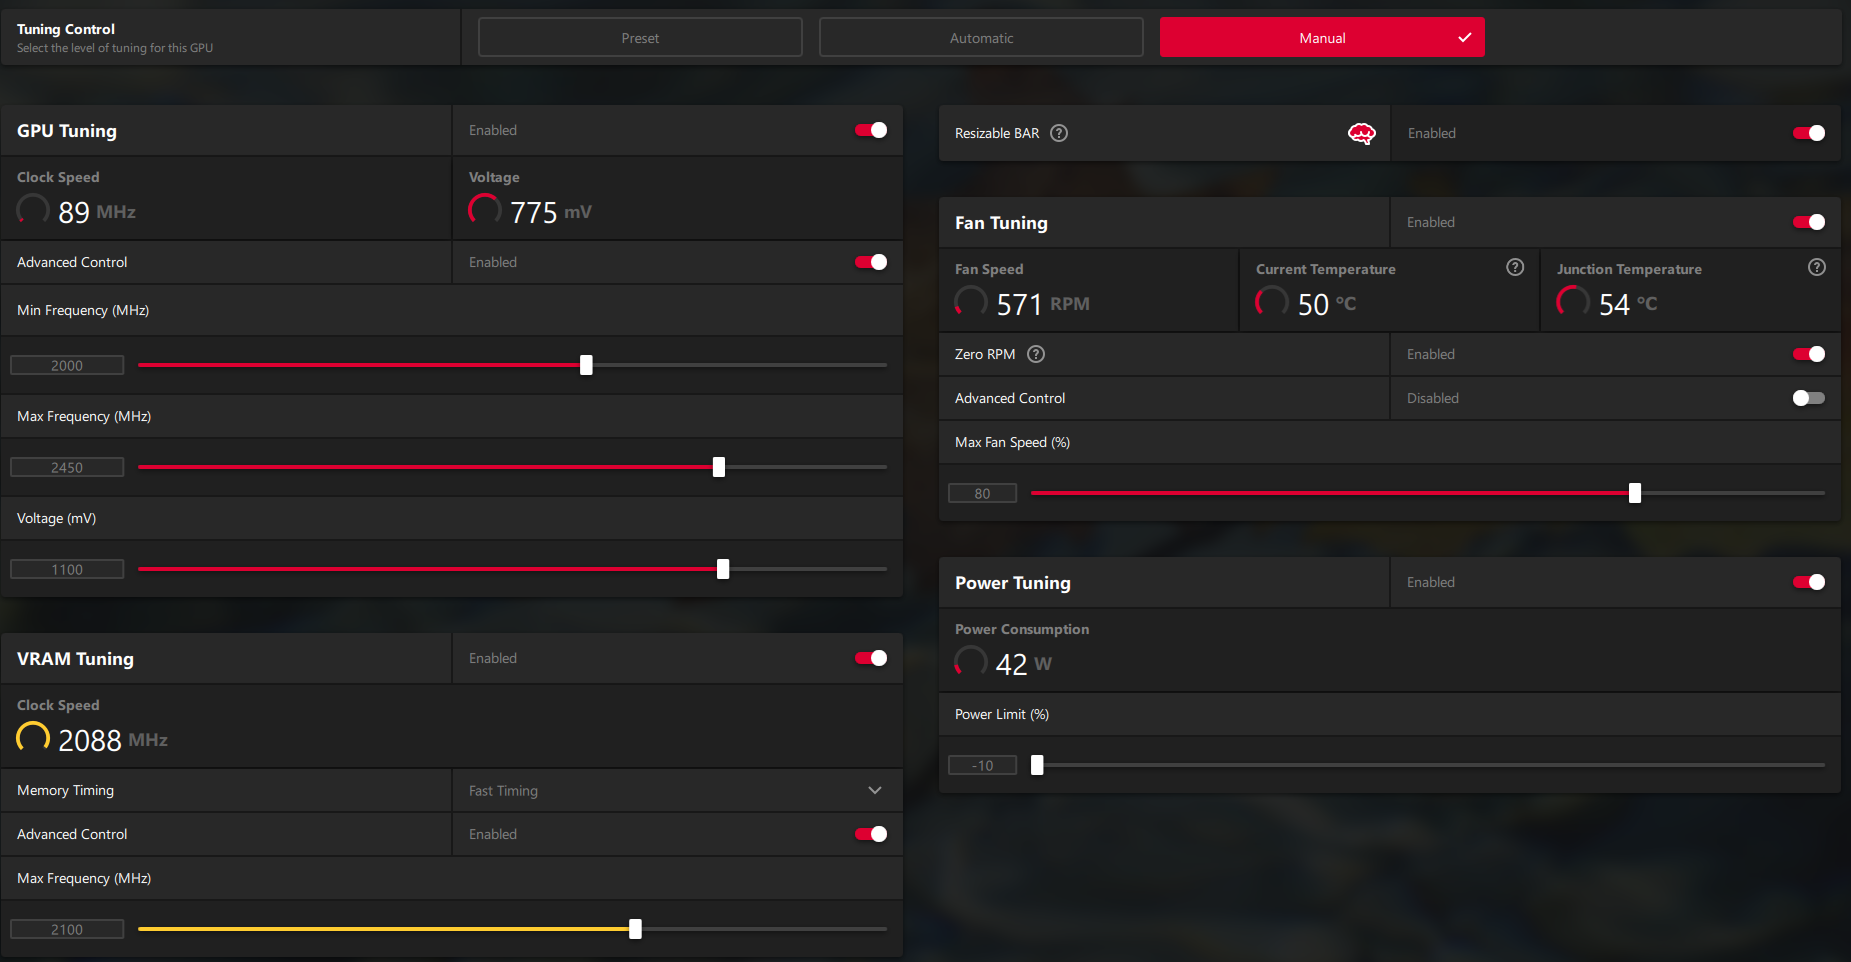Screen dimensions: 1851x962
Task: Click the Resizable BAR help icon
Action: pos(1059,133)
